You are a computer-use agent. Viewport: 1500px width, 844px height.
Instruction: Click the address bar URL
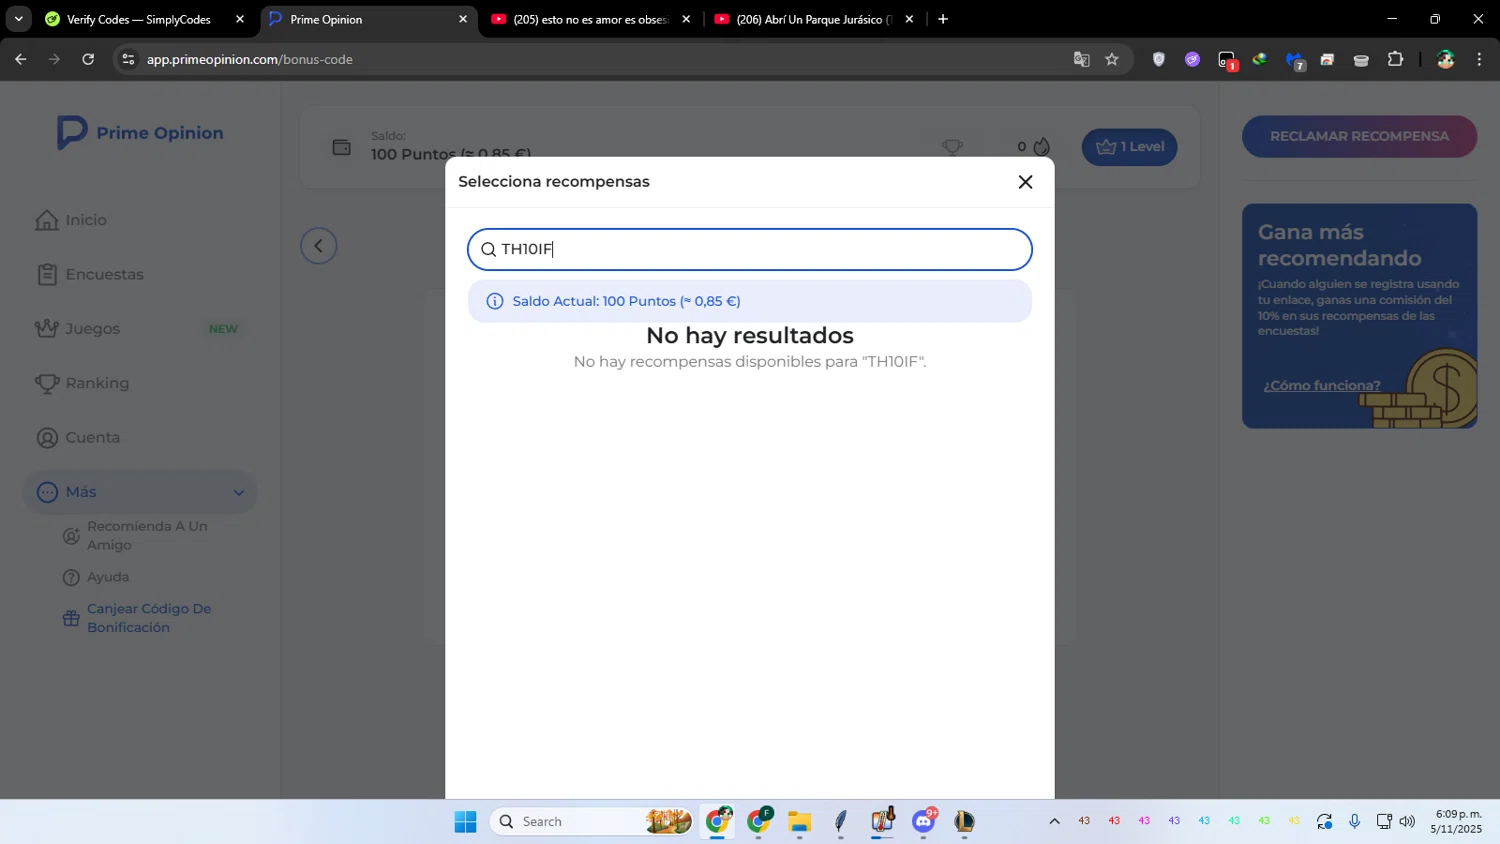250,59
